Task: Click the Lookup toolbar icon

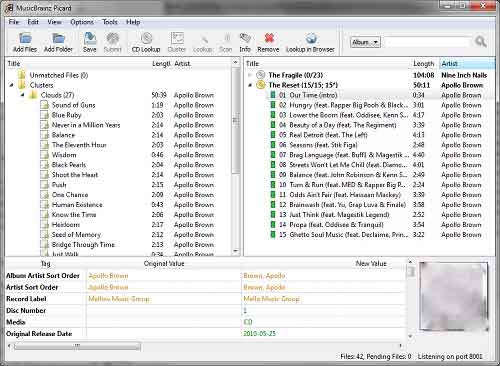Action: coord(203,39)
